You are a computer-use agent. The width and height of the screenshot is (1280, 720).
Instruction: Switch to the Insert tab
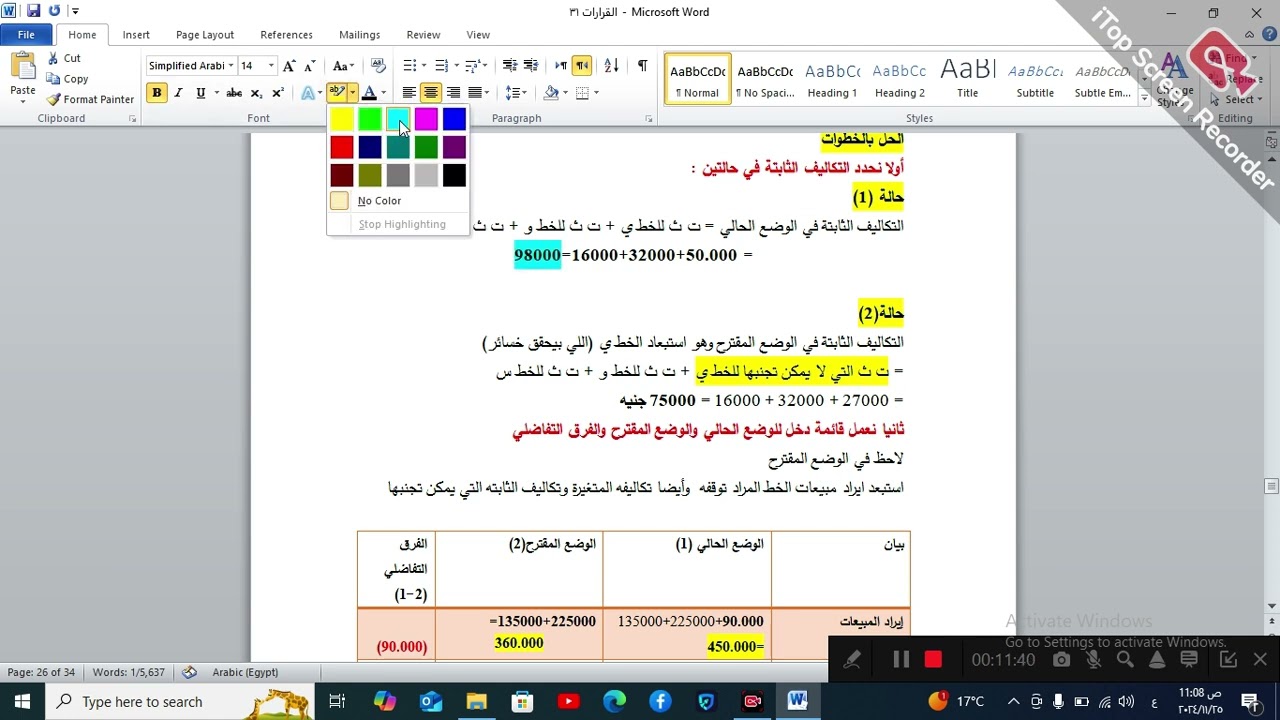click(x=136, y=35)
